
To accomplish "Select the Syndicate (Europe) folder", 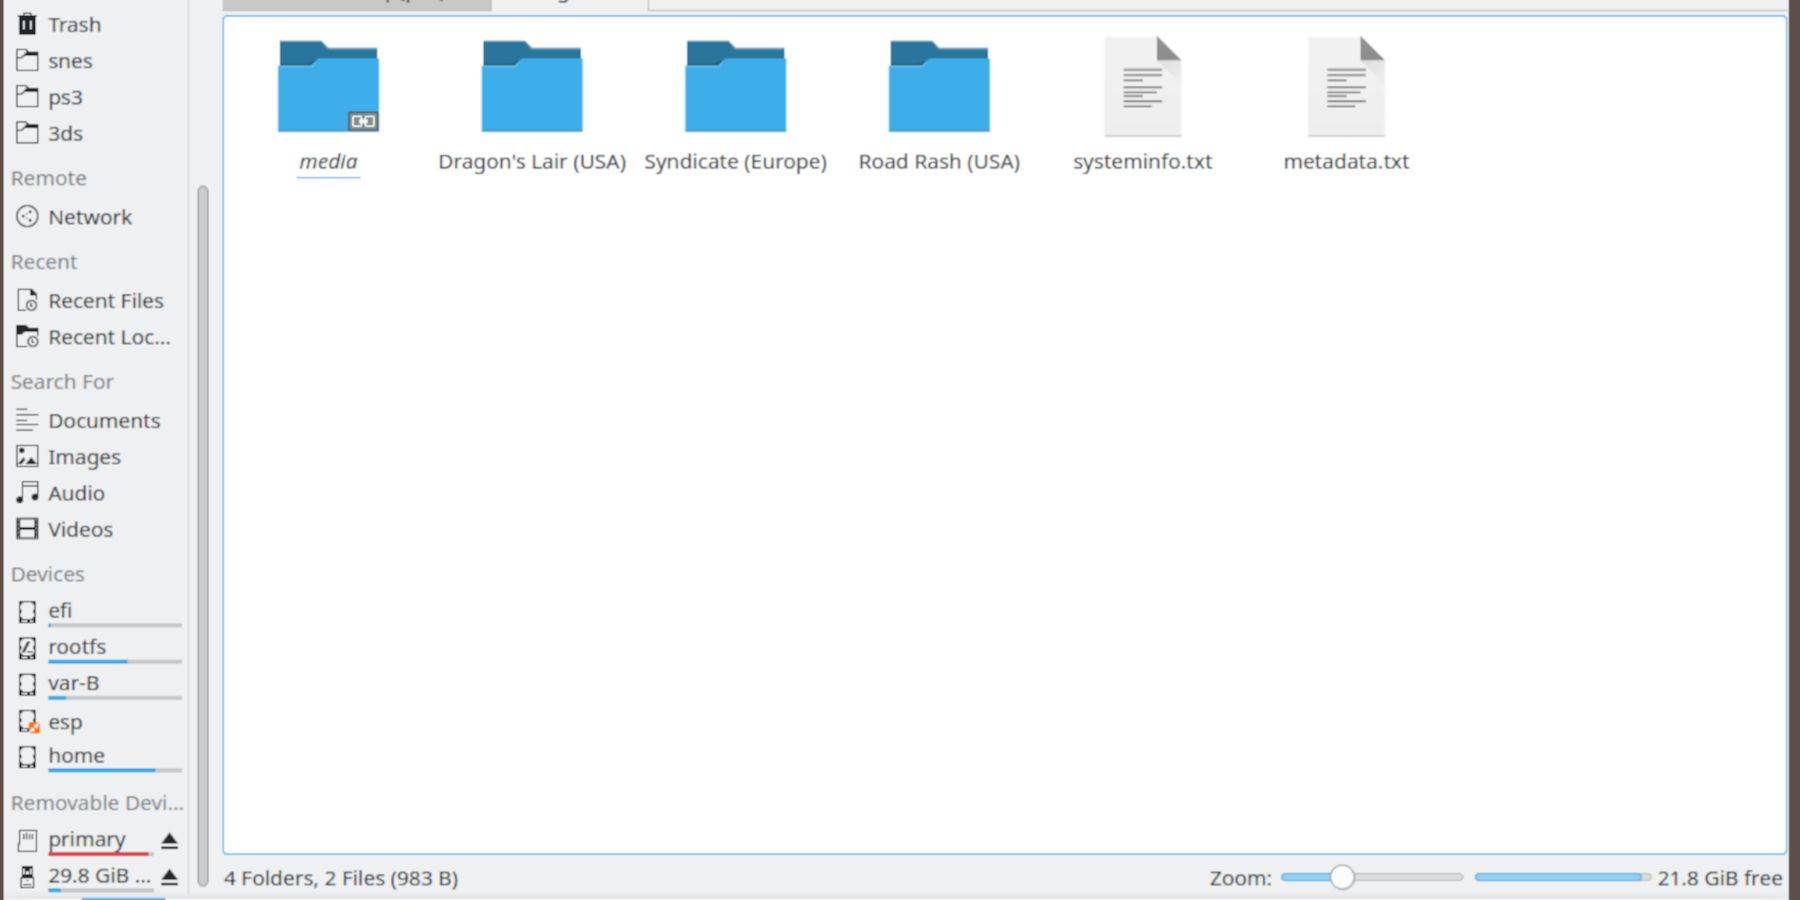I will 735,90.
